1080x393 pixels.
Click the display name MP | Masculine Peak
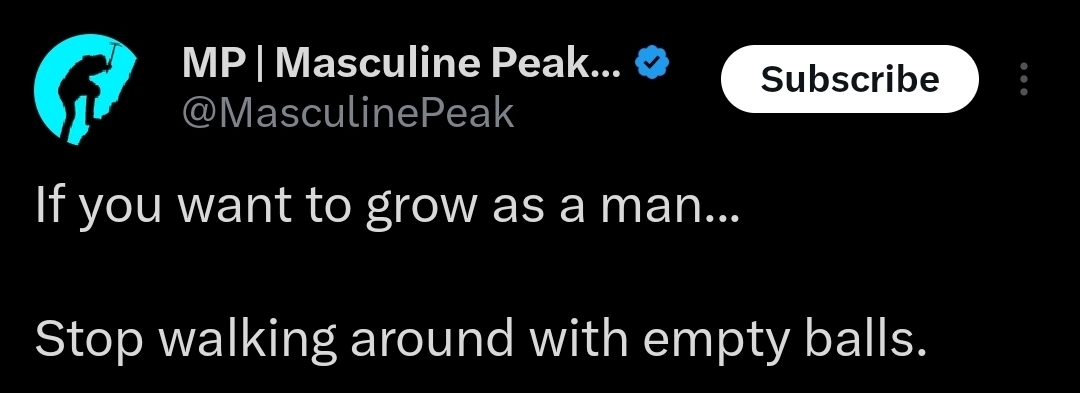coord(402,64)
